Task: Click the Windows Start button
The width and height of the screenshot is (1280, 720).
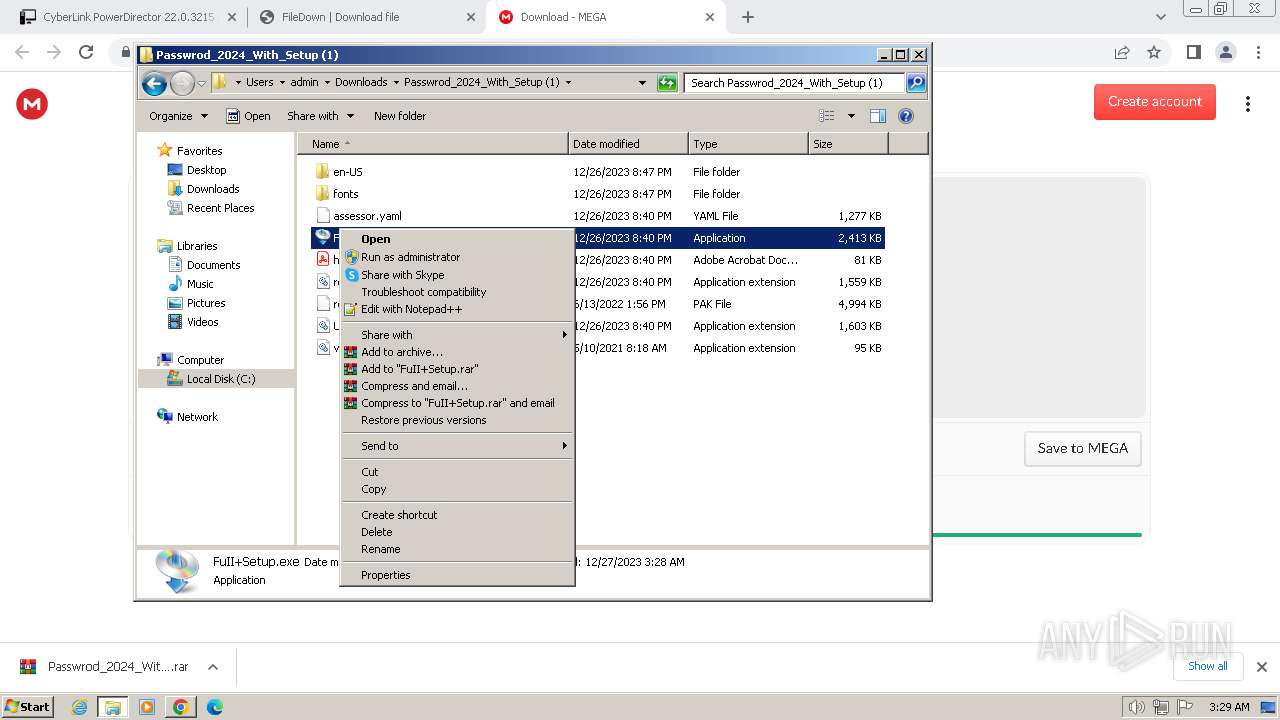Action: [x=28, y=707]
